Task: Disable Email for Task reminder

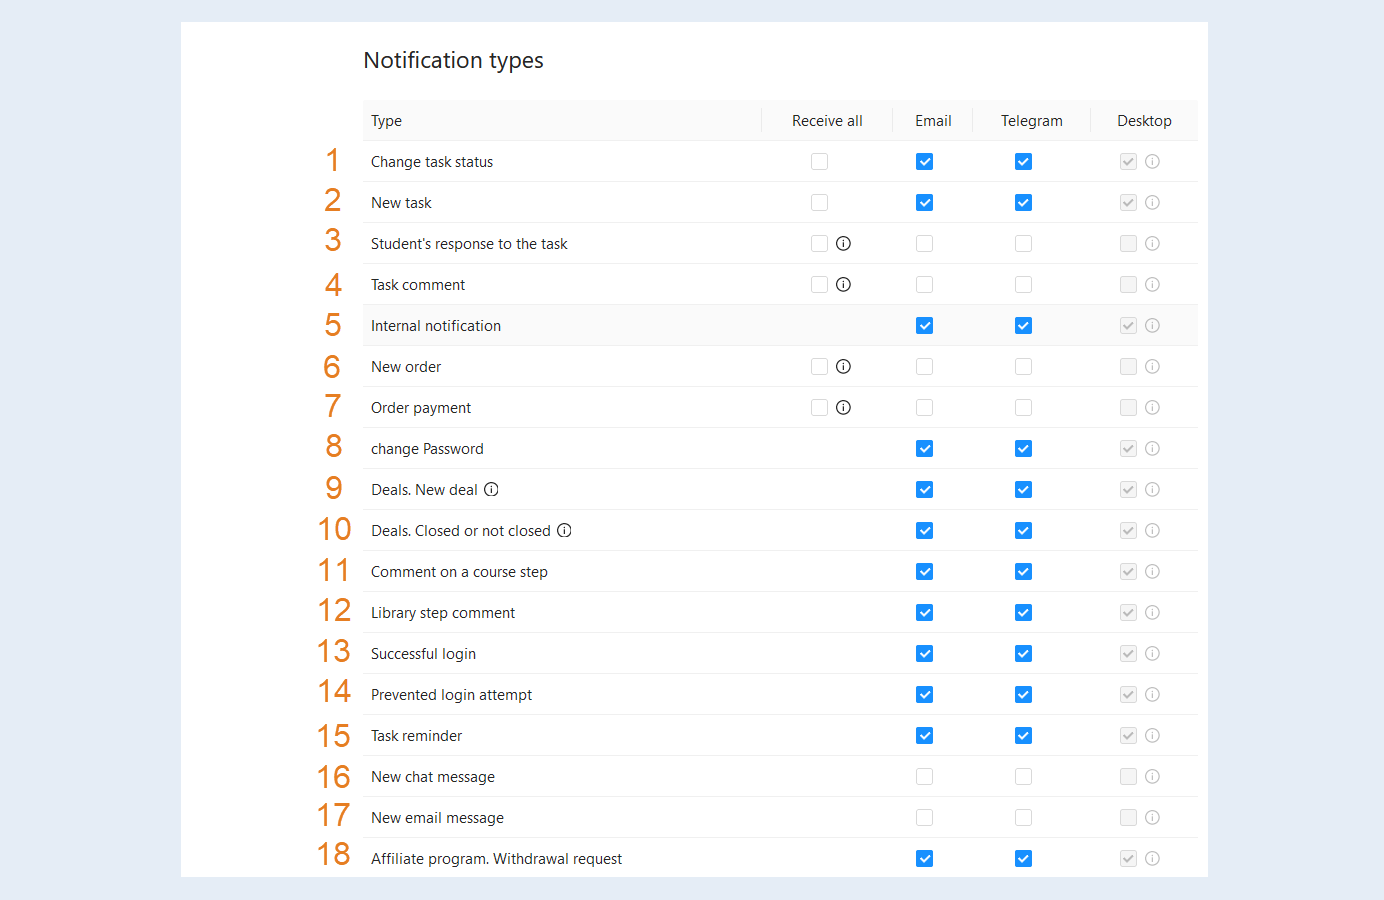Action: click(924, 735)
